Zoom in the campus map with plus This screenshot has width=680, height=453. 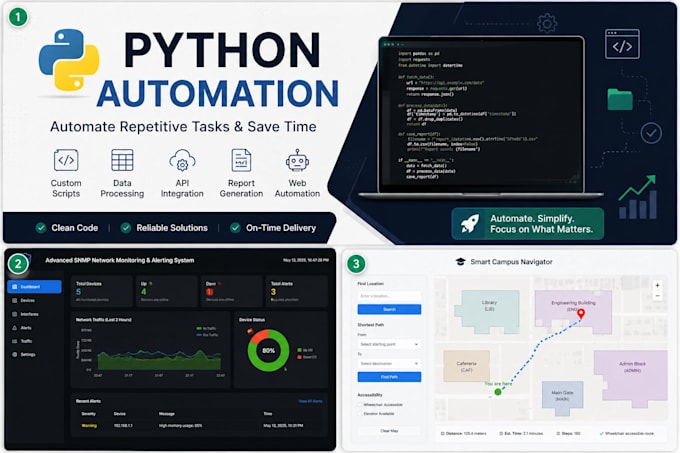[x=657, y=285]
